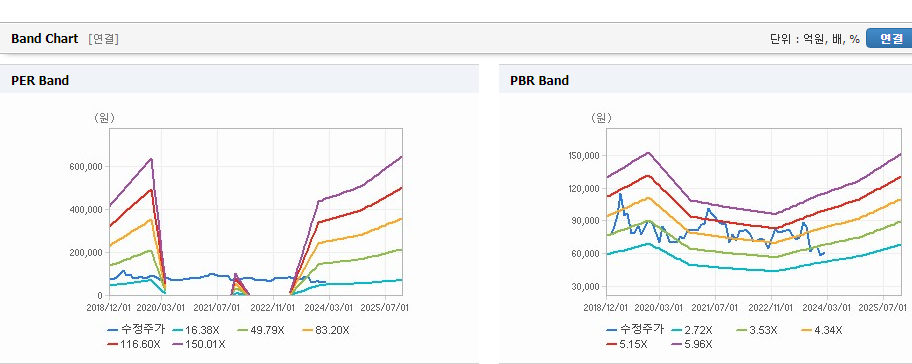The height and width of the screenshot is (364, 912).
Task: Click 2024/03/01 date under PBR Band chart
Action: click(x=828, y=307)
